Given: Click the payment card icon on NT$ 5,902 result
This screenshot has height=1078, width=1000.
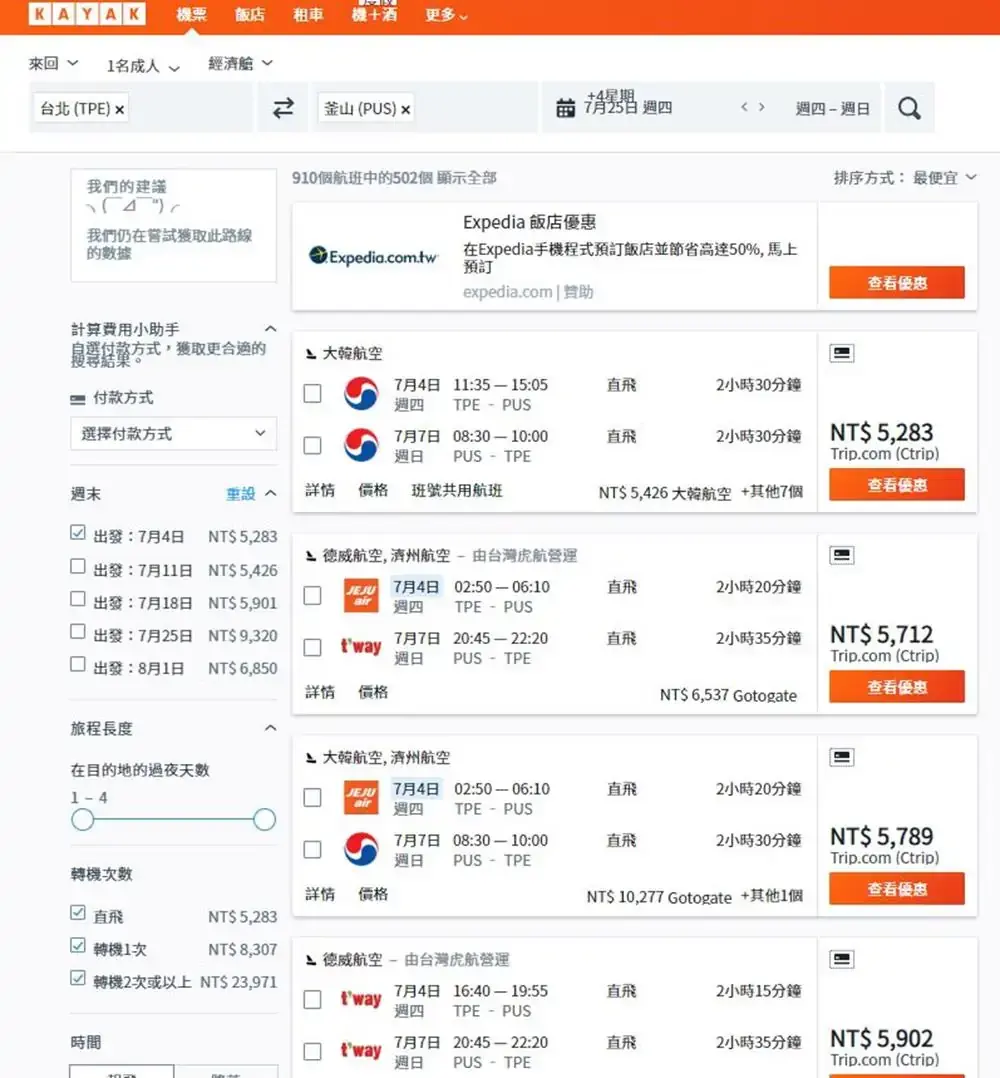Looking at the screenshot, I should (841, 959).
